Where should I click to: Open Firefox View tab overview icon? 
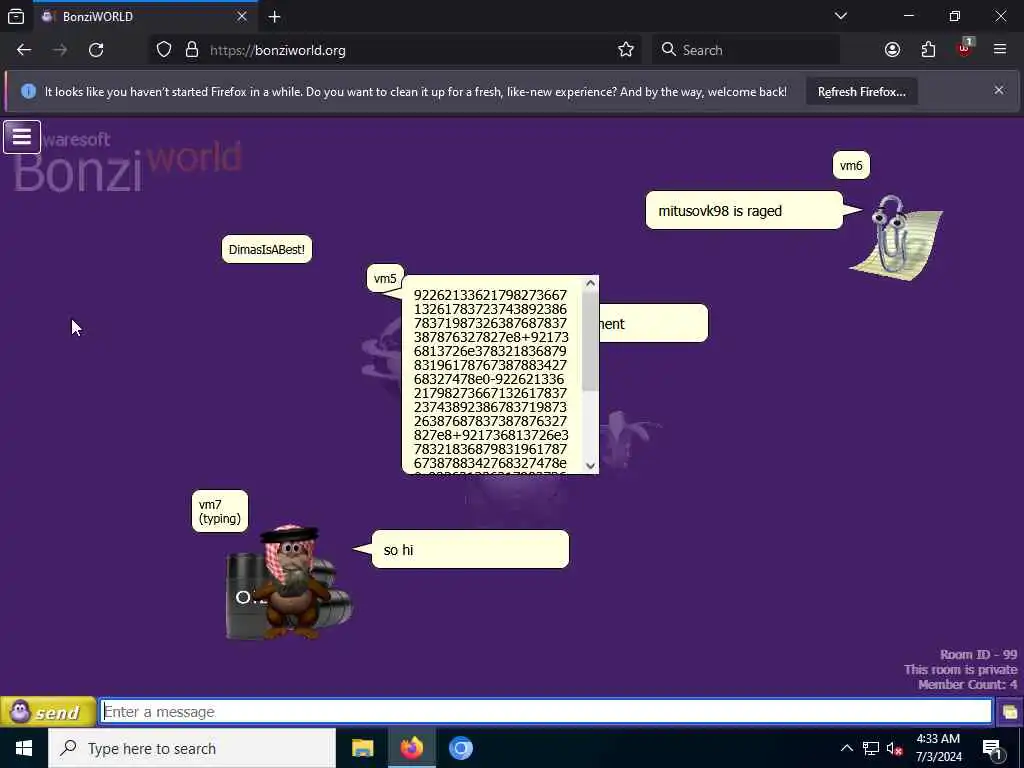[x=16, y=16]
